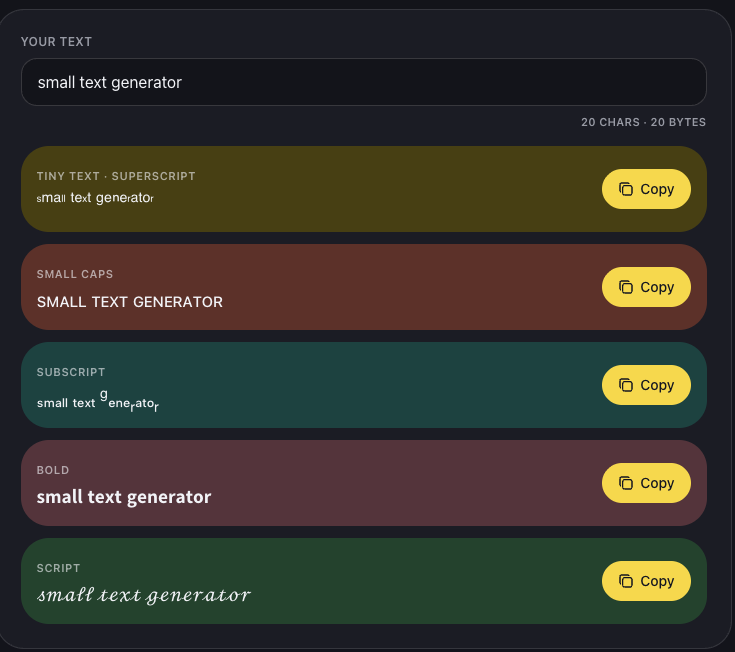Click the 'YOUR TEXT' label
This screenshot has height=652, width=735.
coord(56,42)
